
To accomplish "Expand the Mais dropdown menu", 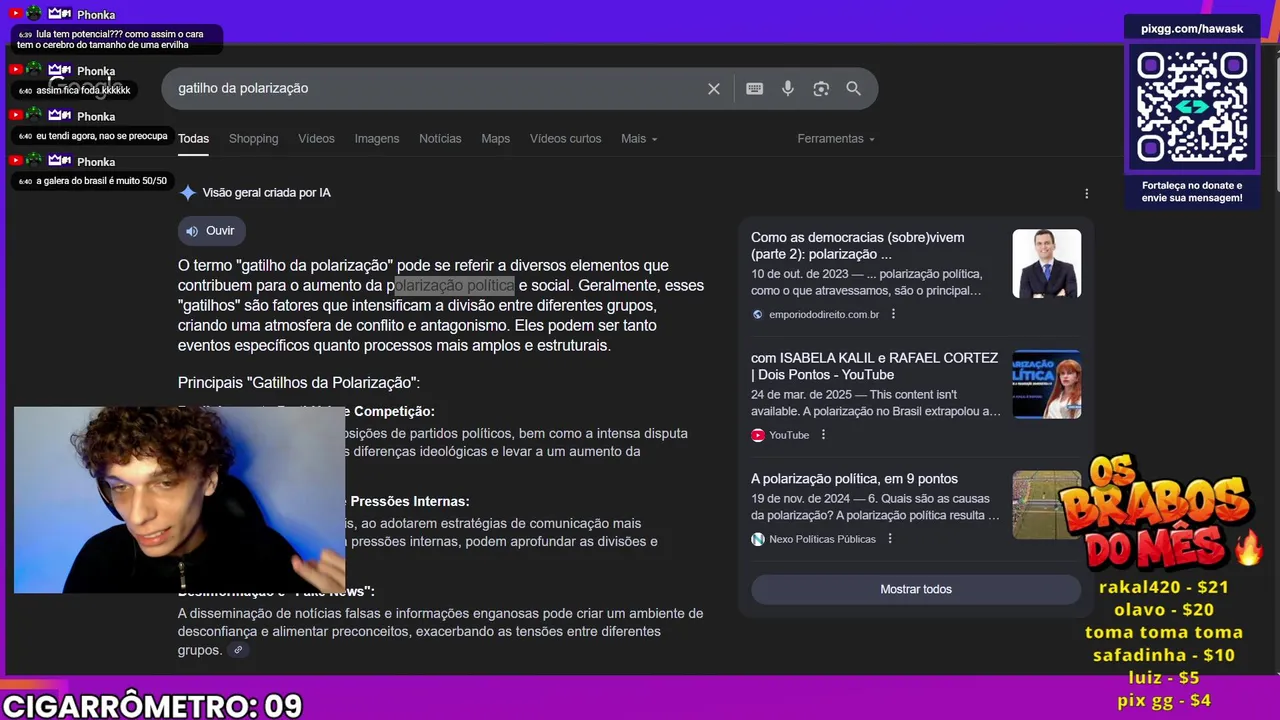I will point(639,139).
